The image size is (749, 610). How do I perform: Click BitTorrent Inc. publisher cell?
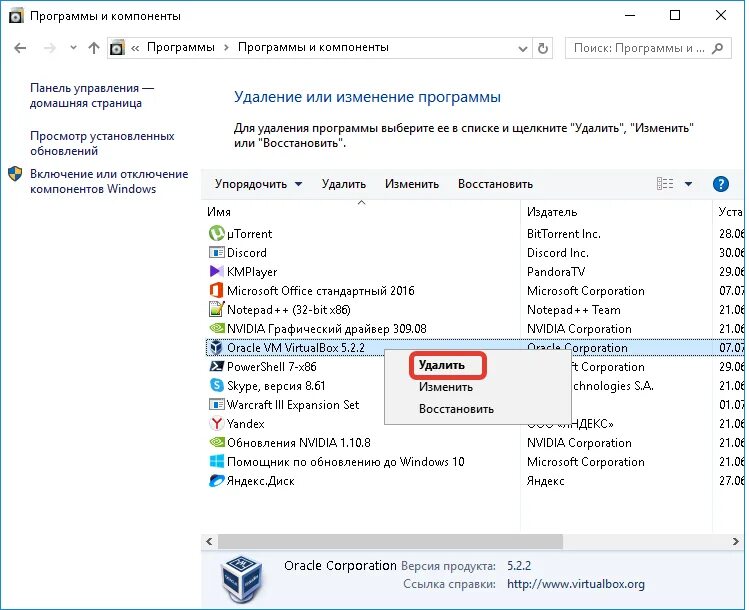coord(564,234)
